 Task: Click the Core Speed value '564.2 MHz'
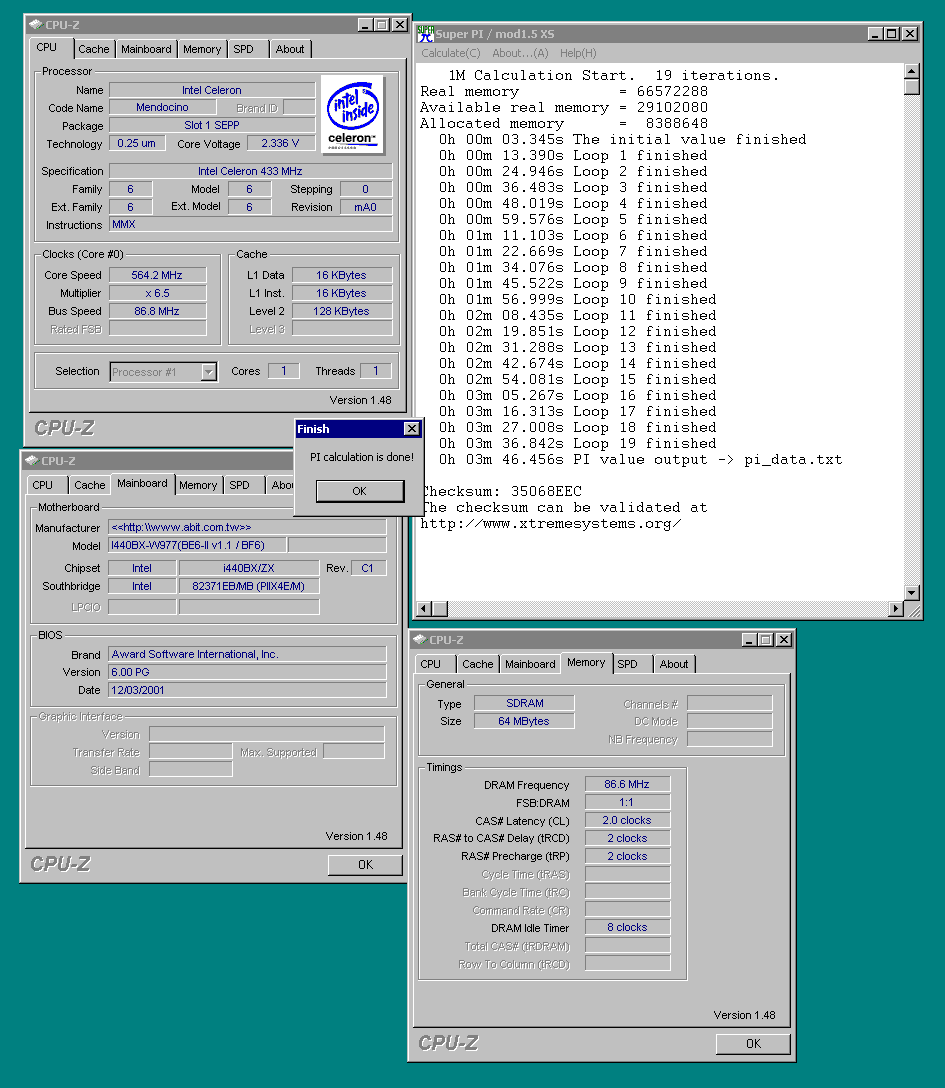[x=158, y=275]
